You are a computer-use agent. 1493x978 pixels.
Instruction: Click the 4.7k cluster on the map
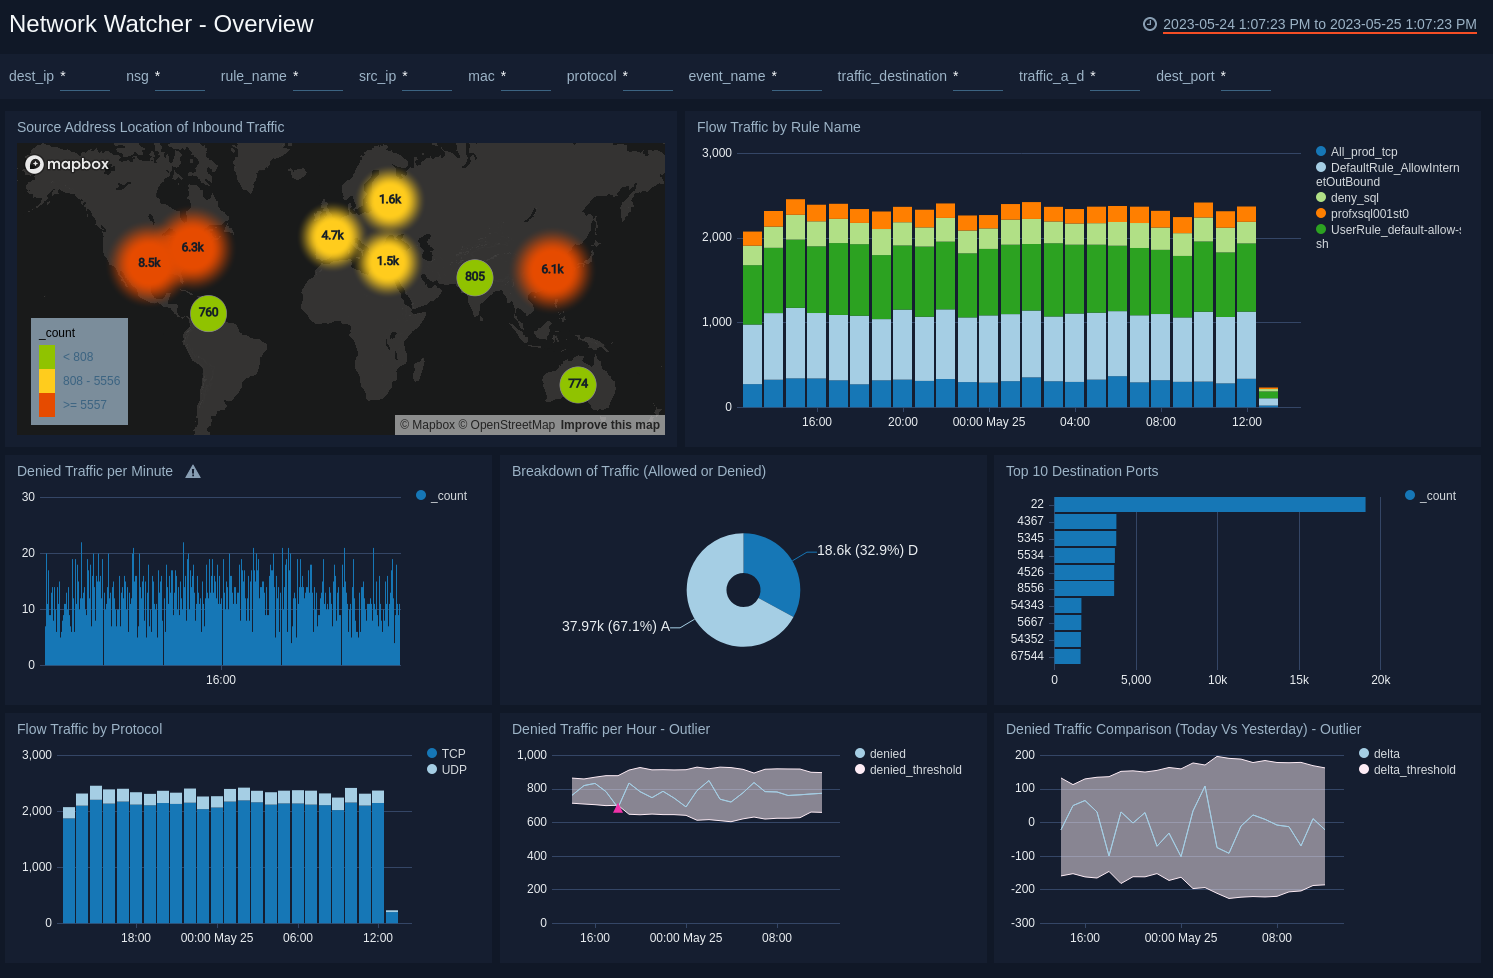click(x=333, y=236)
